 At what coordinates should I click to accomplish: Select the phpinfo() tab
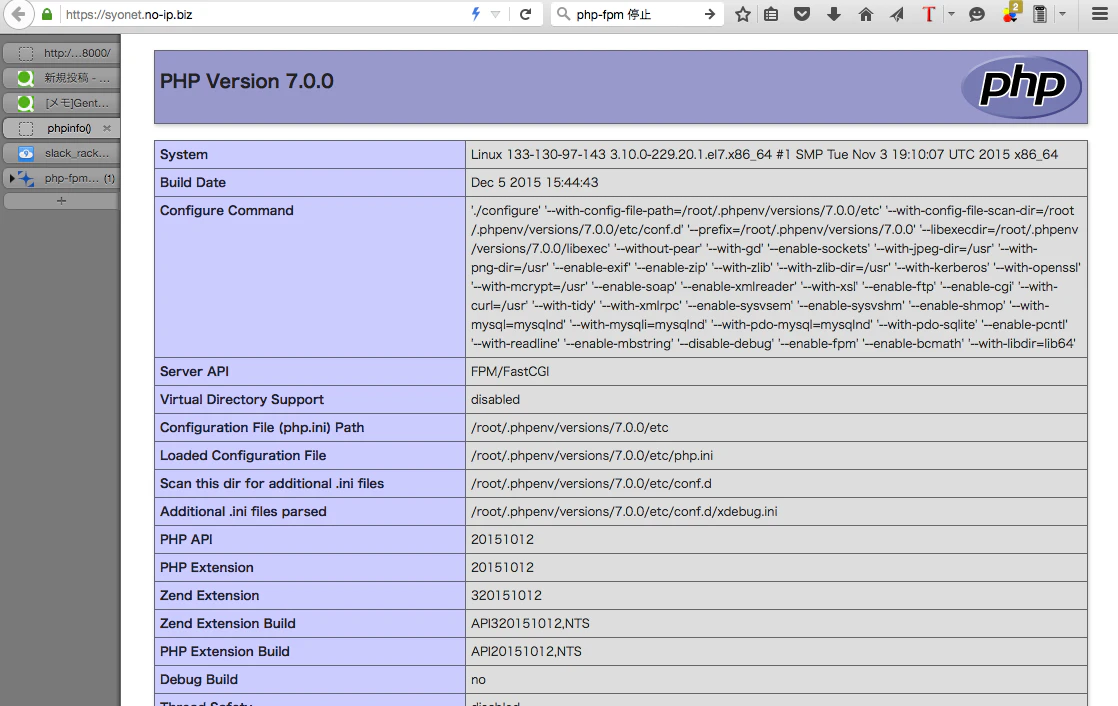click(61, 128)
